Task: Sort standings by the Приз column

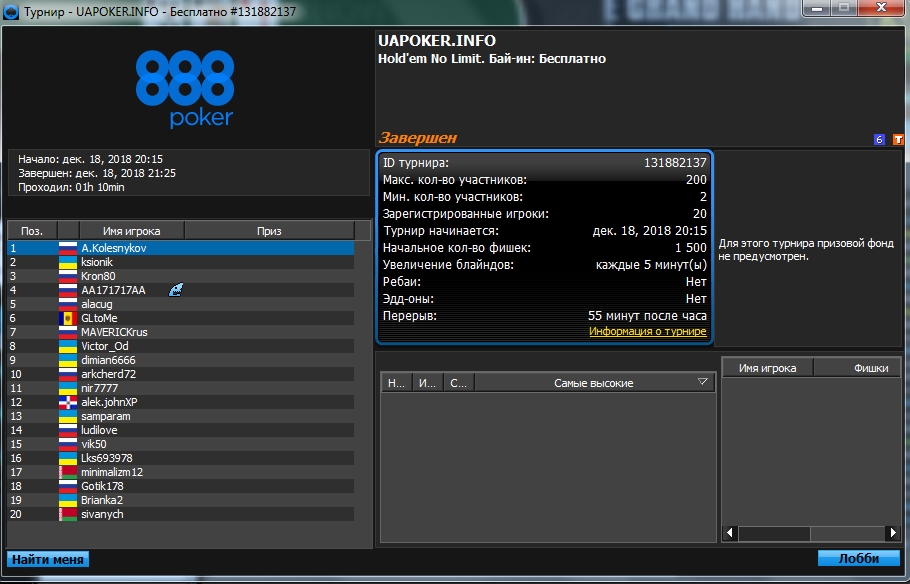Action: pyautogui.click(x=269, y=230)
